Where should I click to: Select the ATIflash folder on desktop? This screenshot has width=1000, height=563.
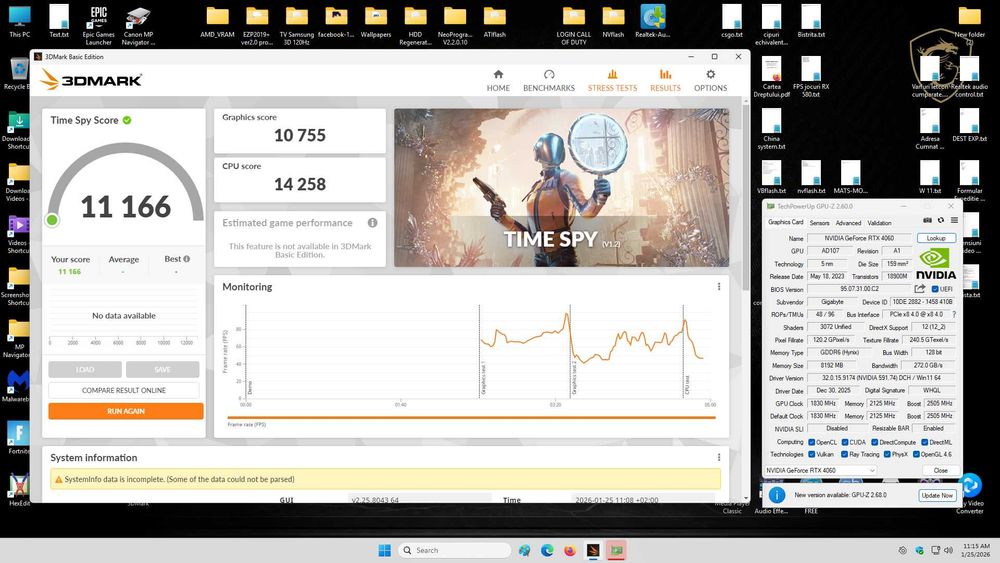coord(494,22)
